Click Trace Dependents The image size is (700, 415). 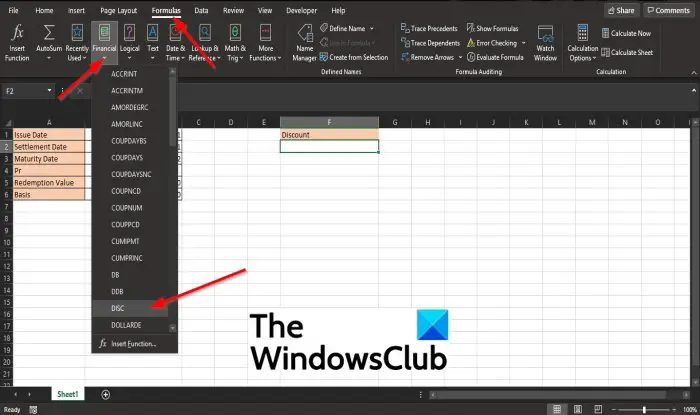click(x=430, y=43)
